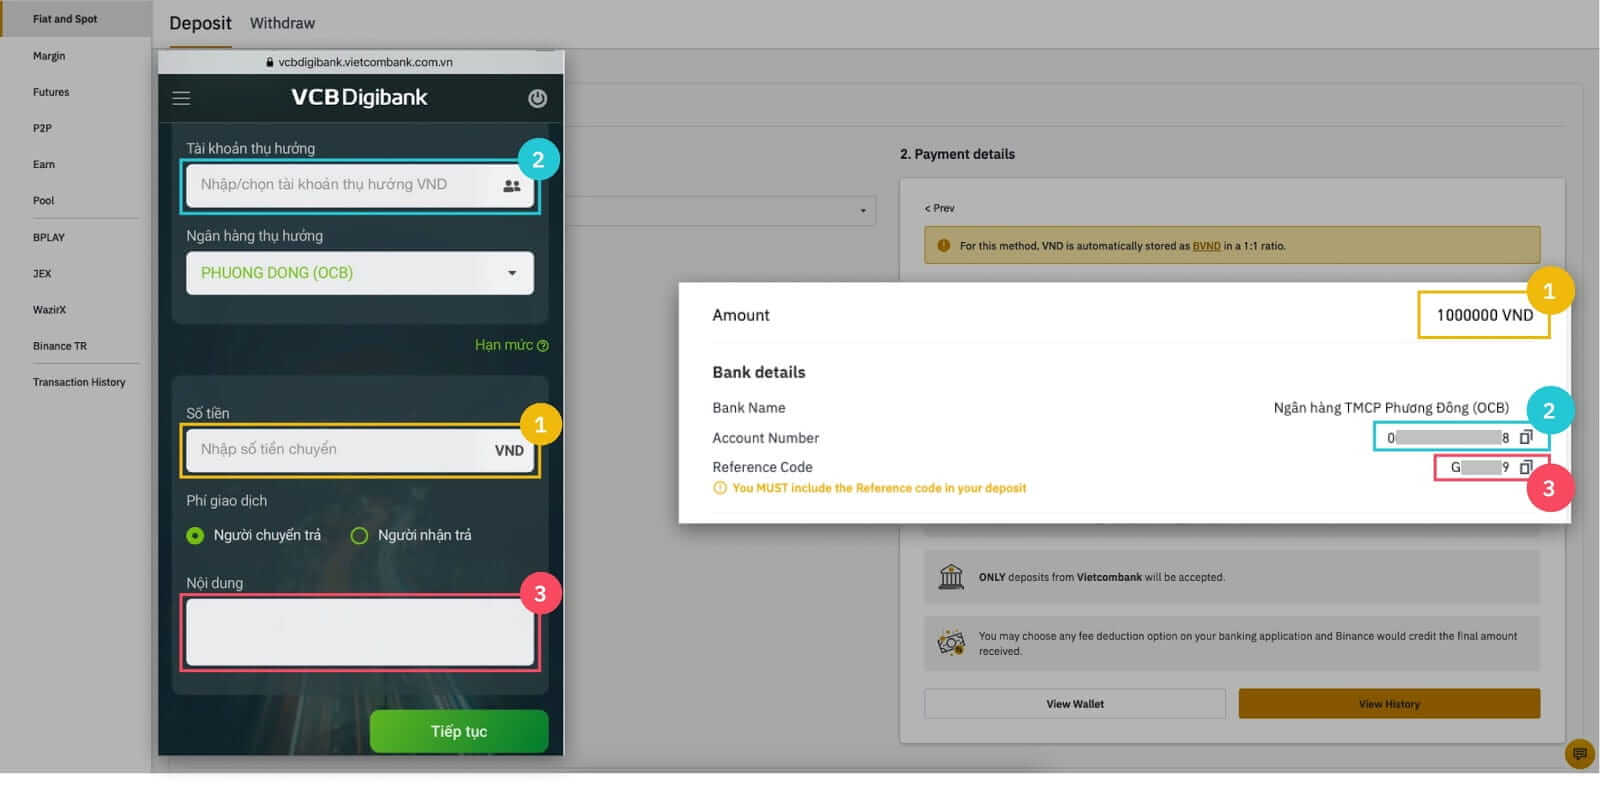Click the MUST include Reference code warning

tap(879, 488)
